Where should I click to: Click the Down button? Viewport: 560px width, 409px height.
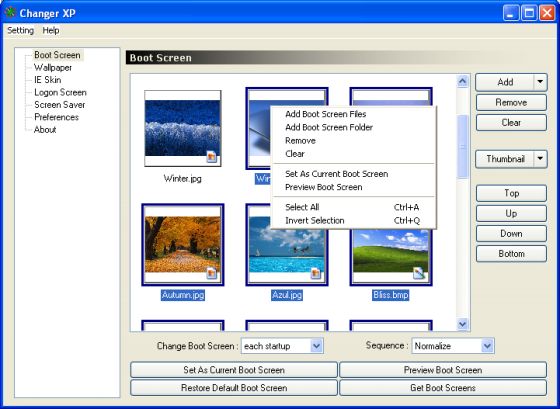coord(511,234)
